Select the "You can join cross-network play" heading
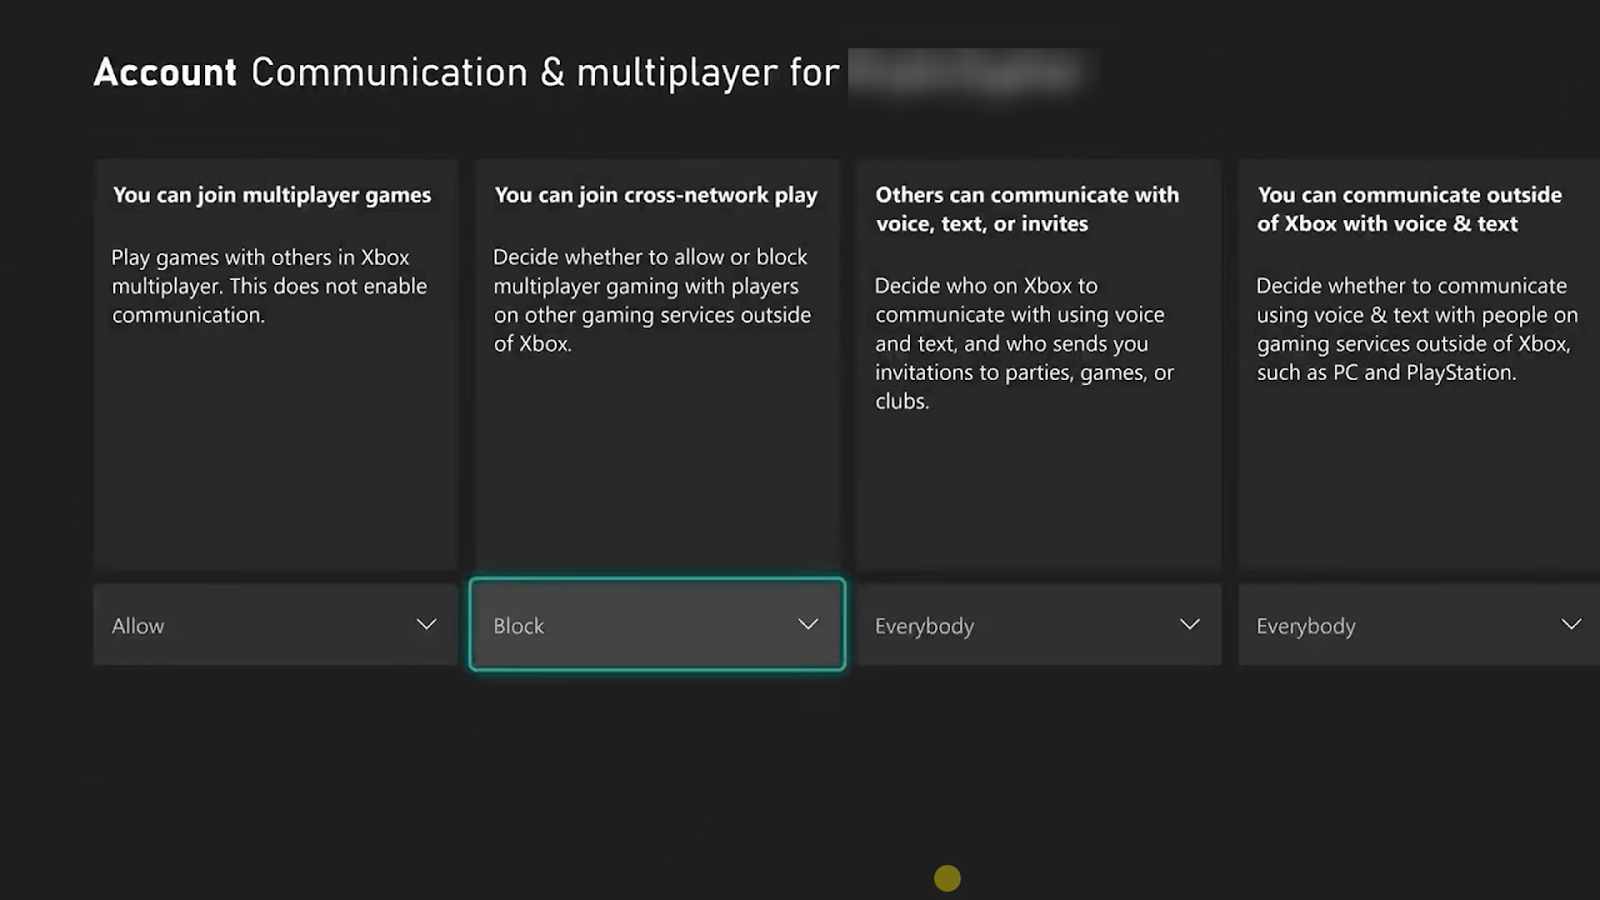 coord(656,195)
